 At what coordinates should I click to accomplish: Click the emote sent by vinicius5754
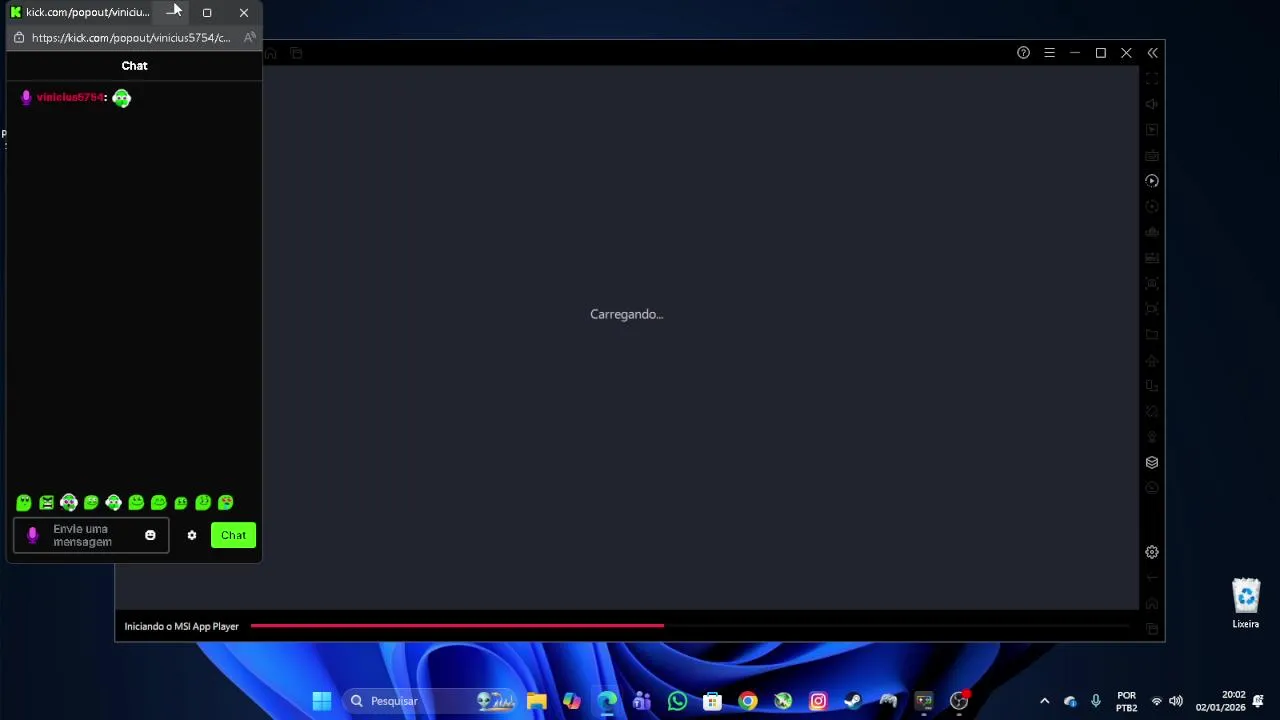121,98
